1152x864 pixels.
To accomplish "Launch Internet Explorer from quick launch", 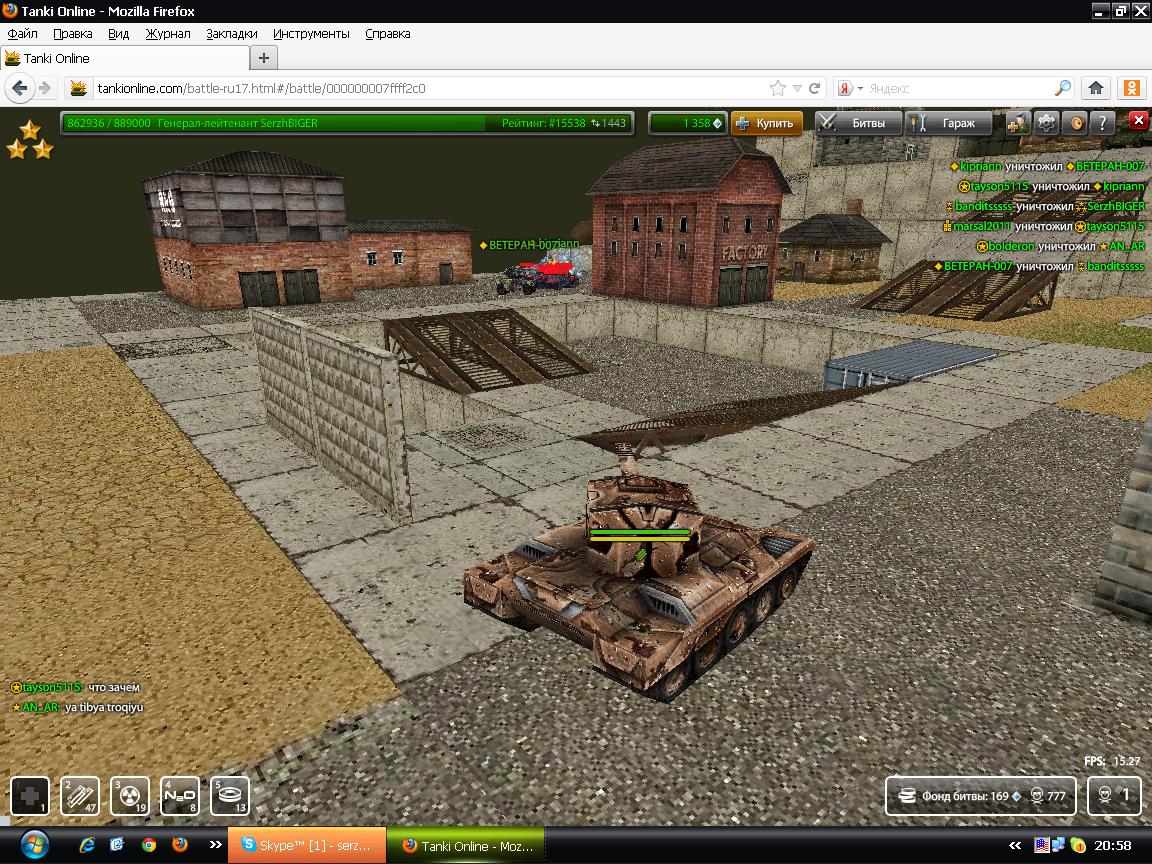I will [x=87, y=845].
